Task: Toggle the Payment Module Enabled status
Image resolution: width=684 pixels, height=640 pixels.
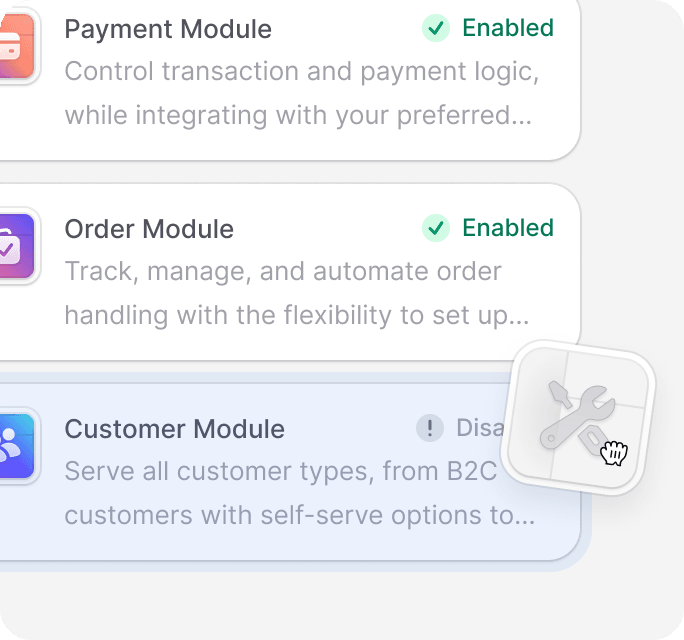Action: click(488, 28)
